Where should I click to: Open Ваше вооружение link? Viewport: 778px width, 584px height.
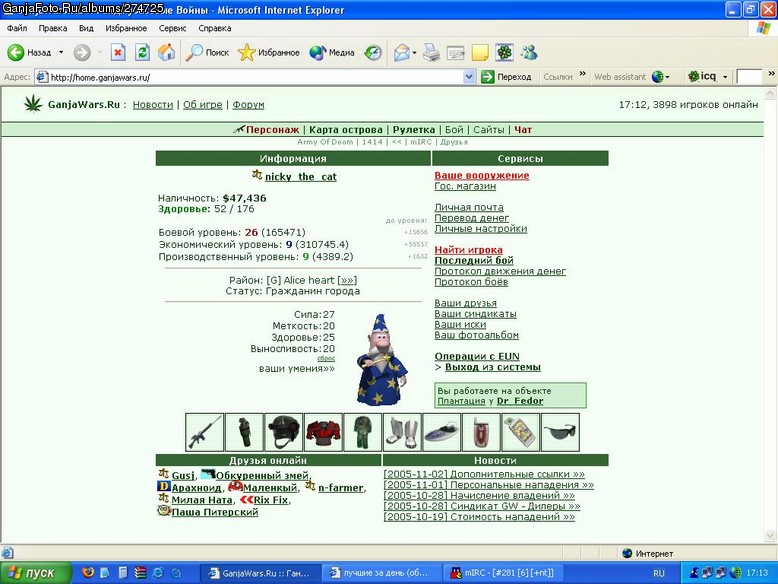point(482,175)
